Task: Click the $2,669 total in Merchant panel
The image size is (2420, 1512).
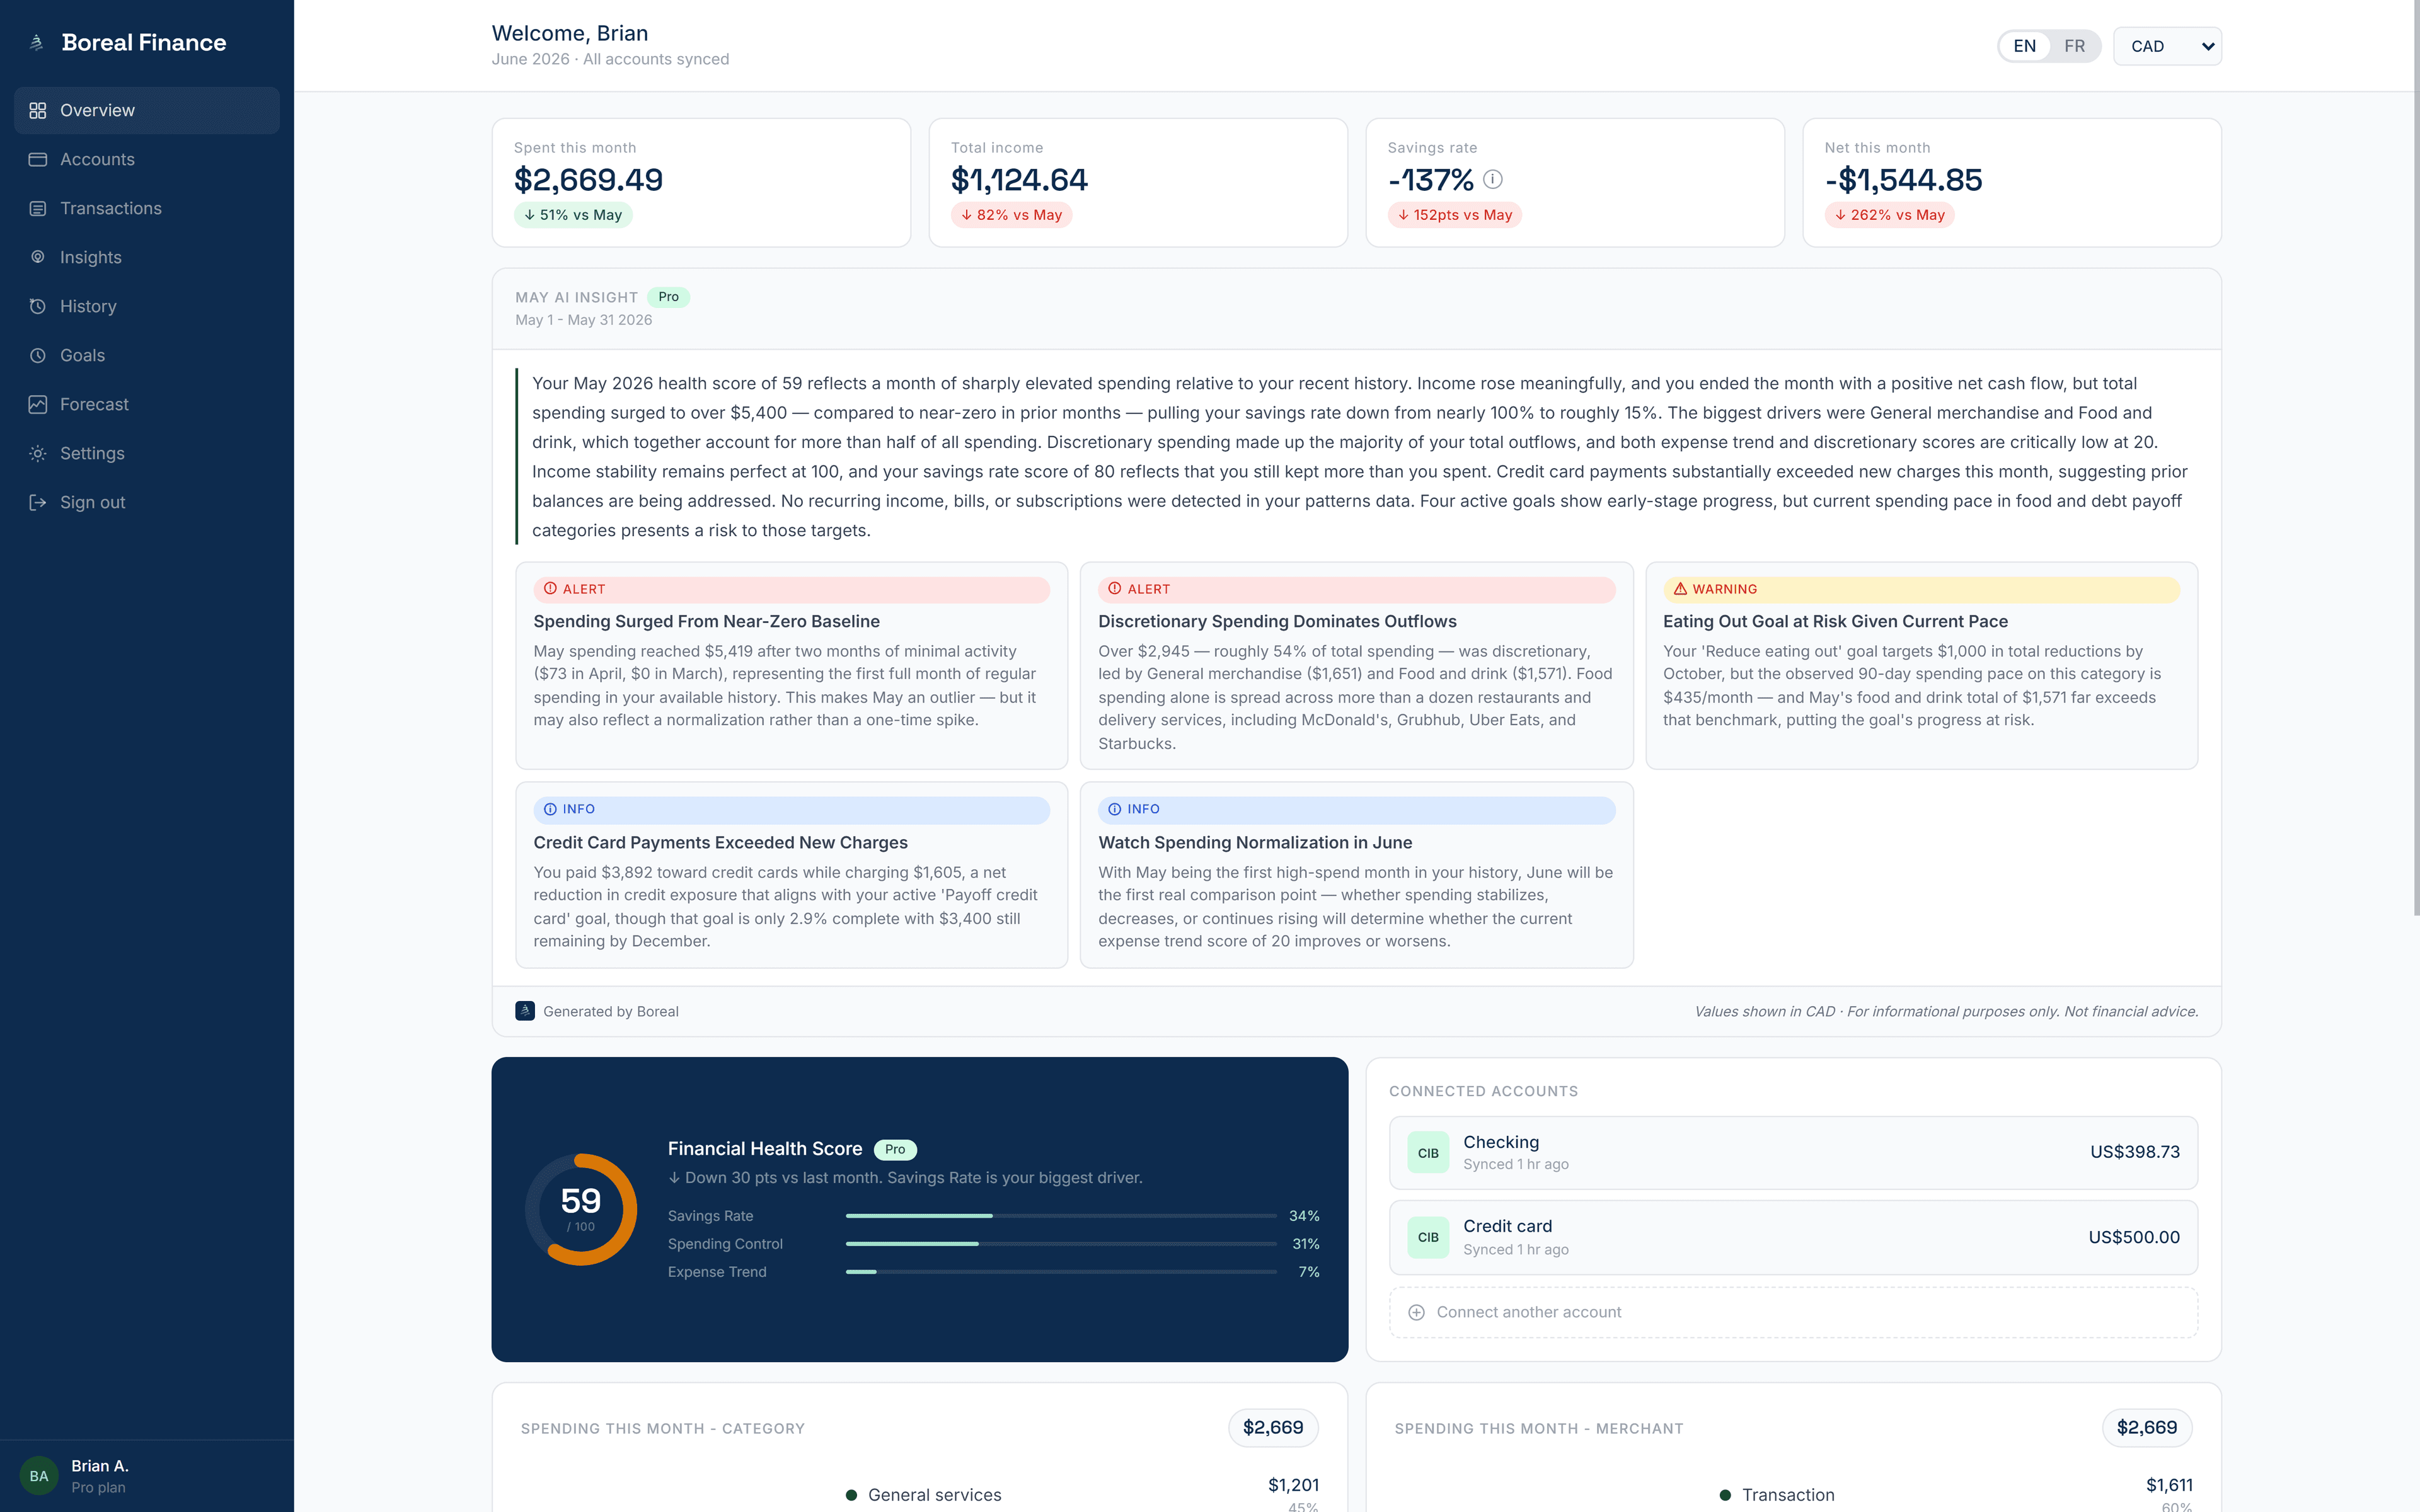Action: coord(2147,1428)
